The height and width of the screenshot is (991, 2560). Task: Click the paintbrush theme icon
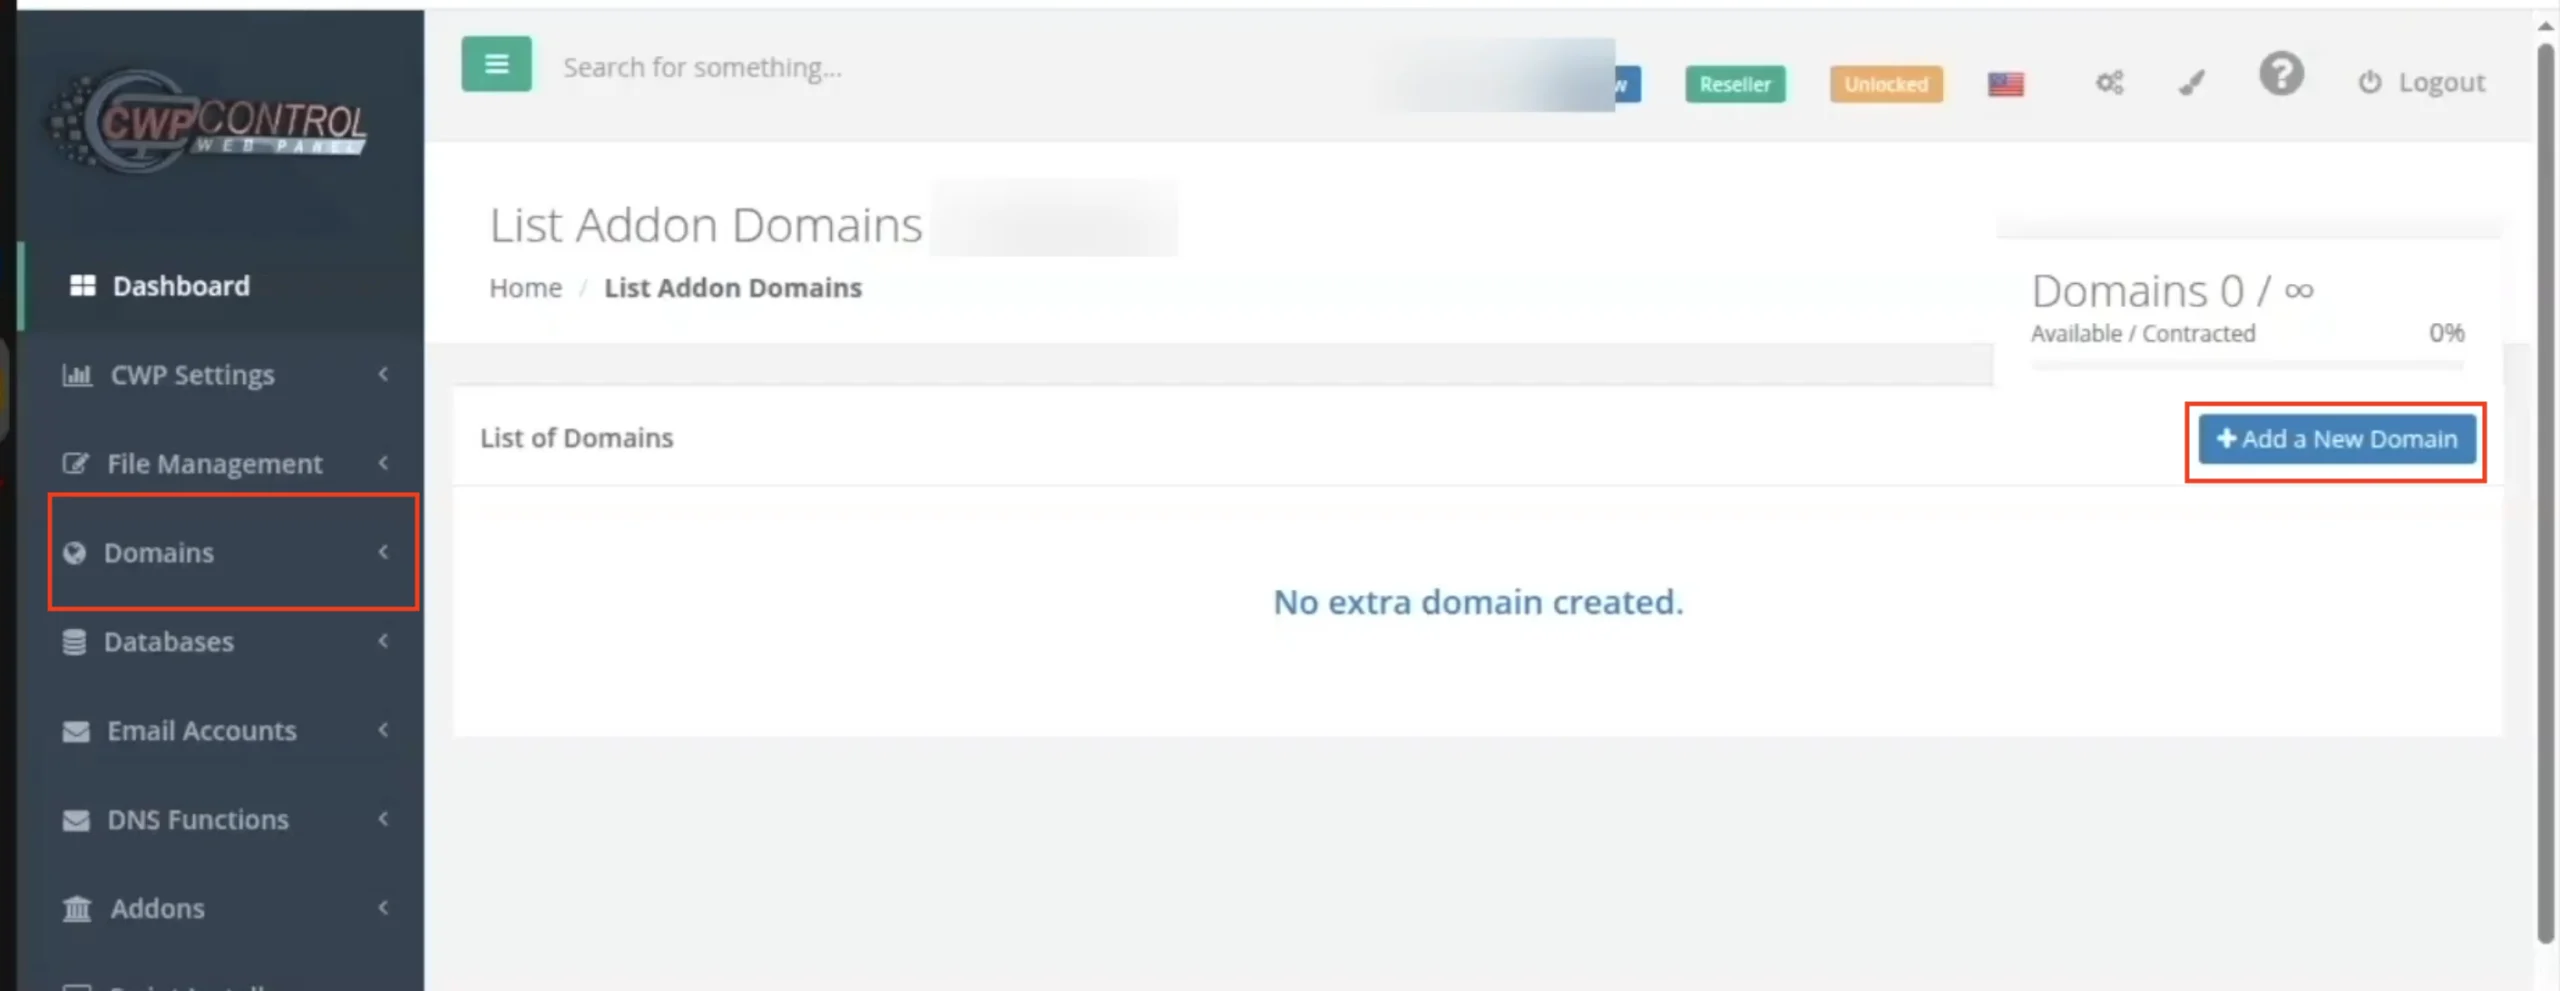(2192, 82)
